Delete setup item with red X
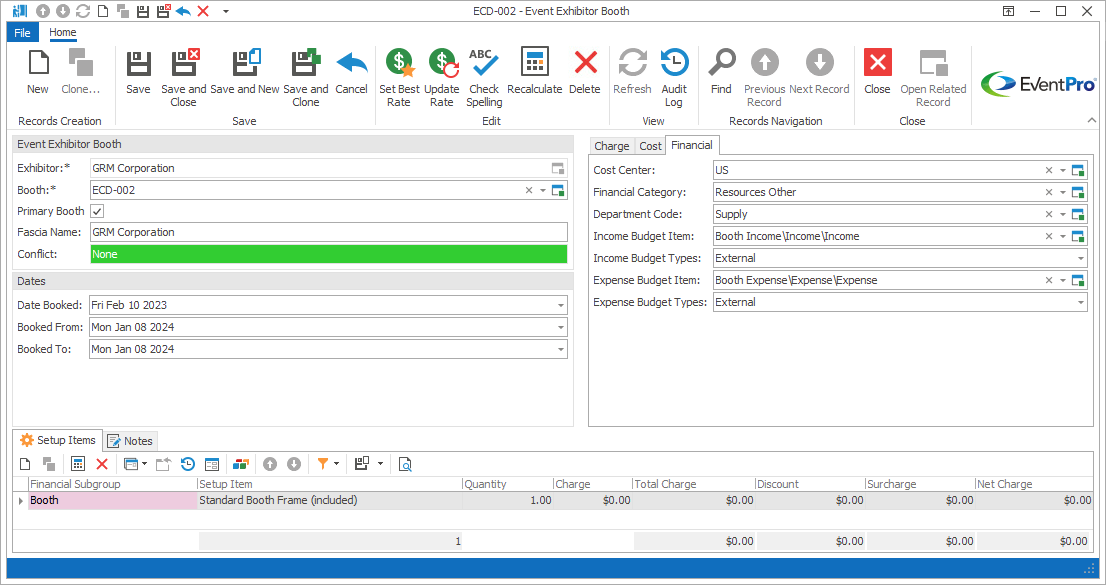The image size is (1106, 585). click(102, 464)
